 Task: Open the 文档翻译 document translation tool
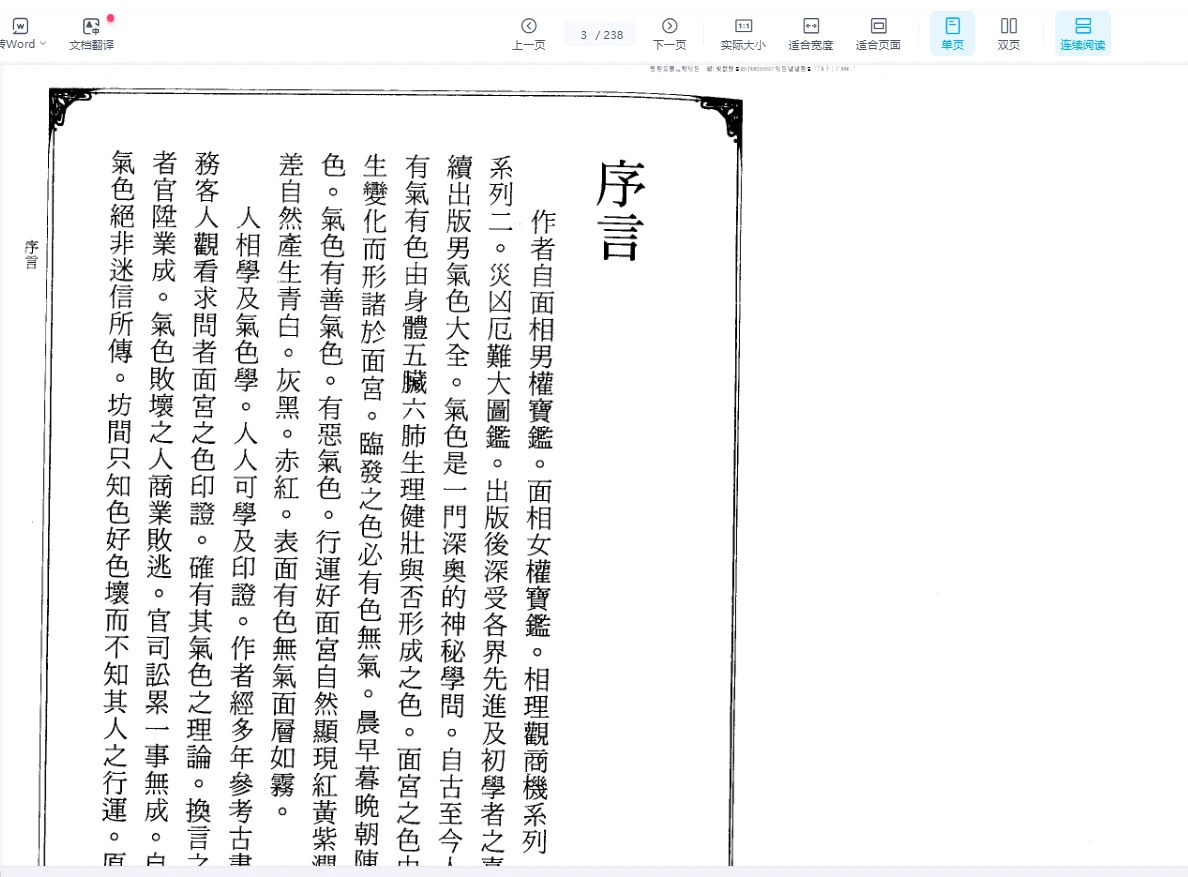(92, 34)
